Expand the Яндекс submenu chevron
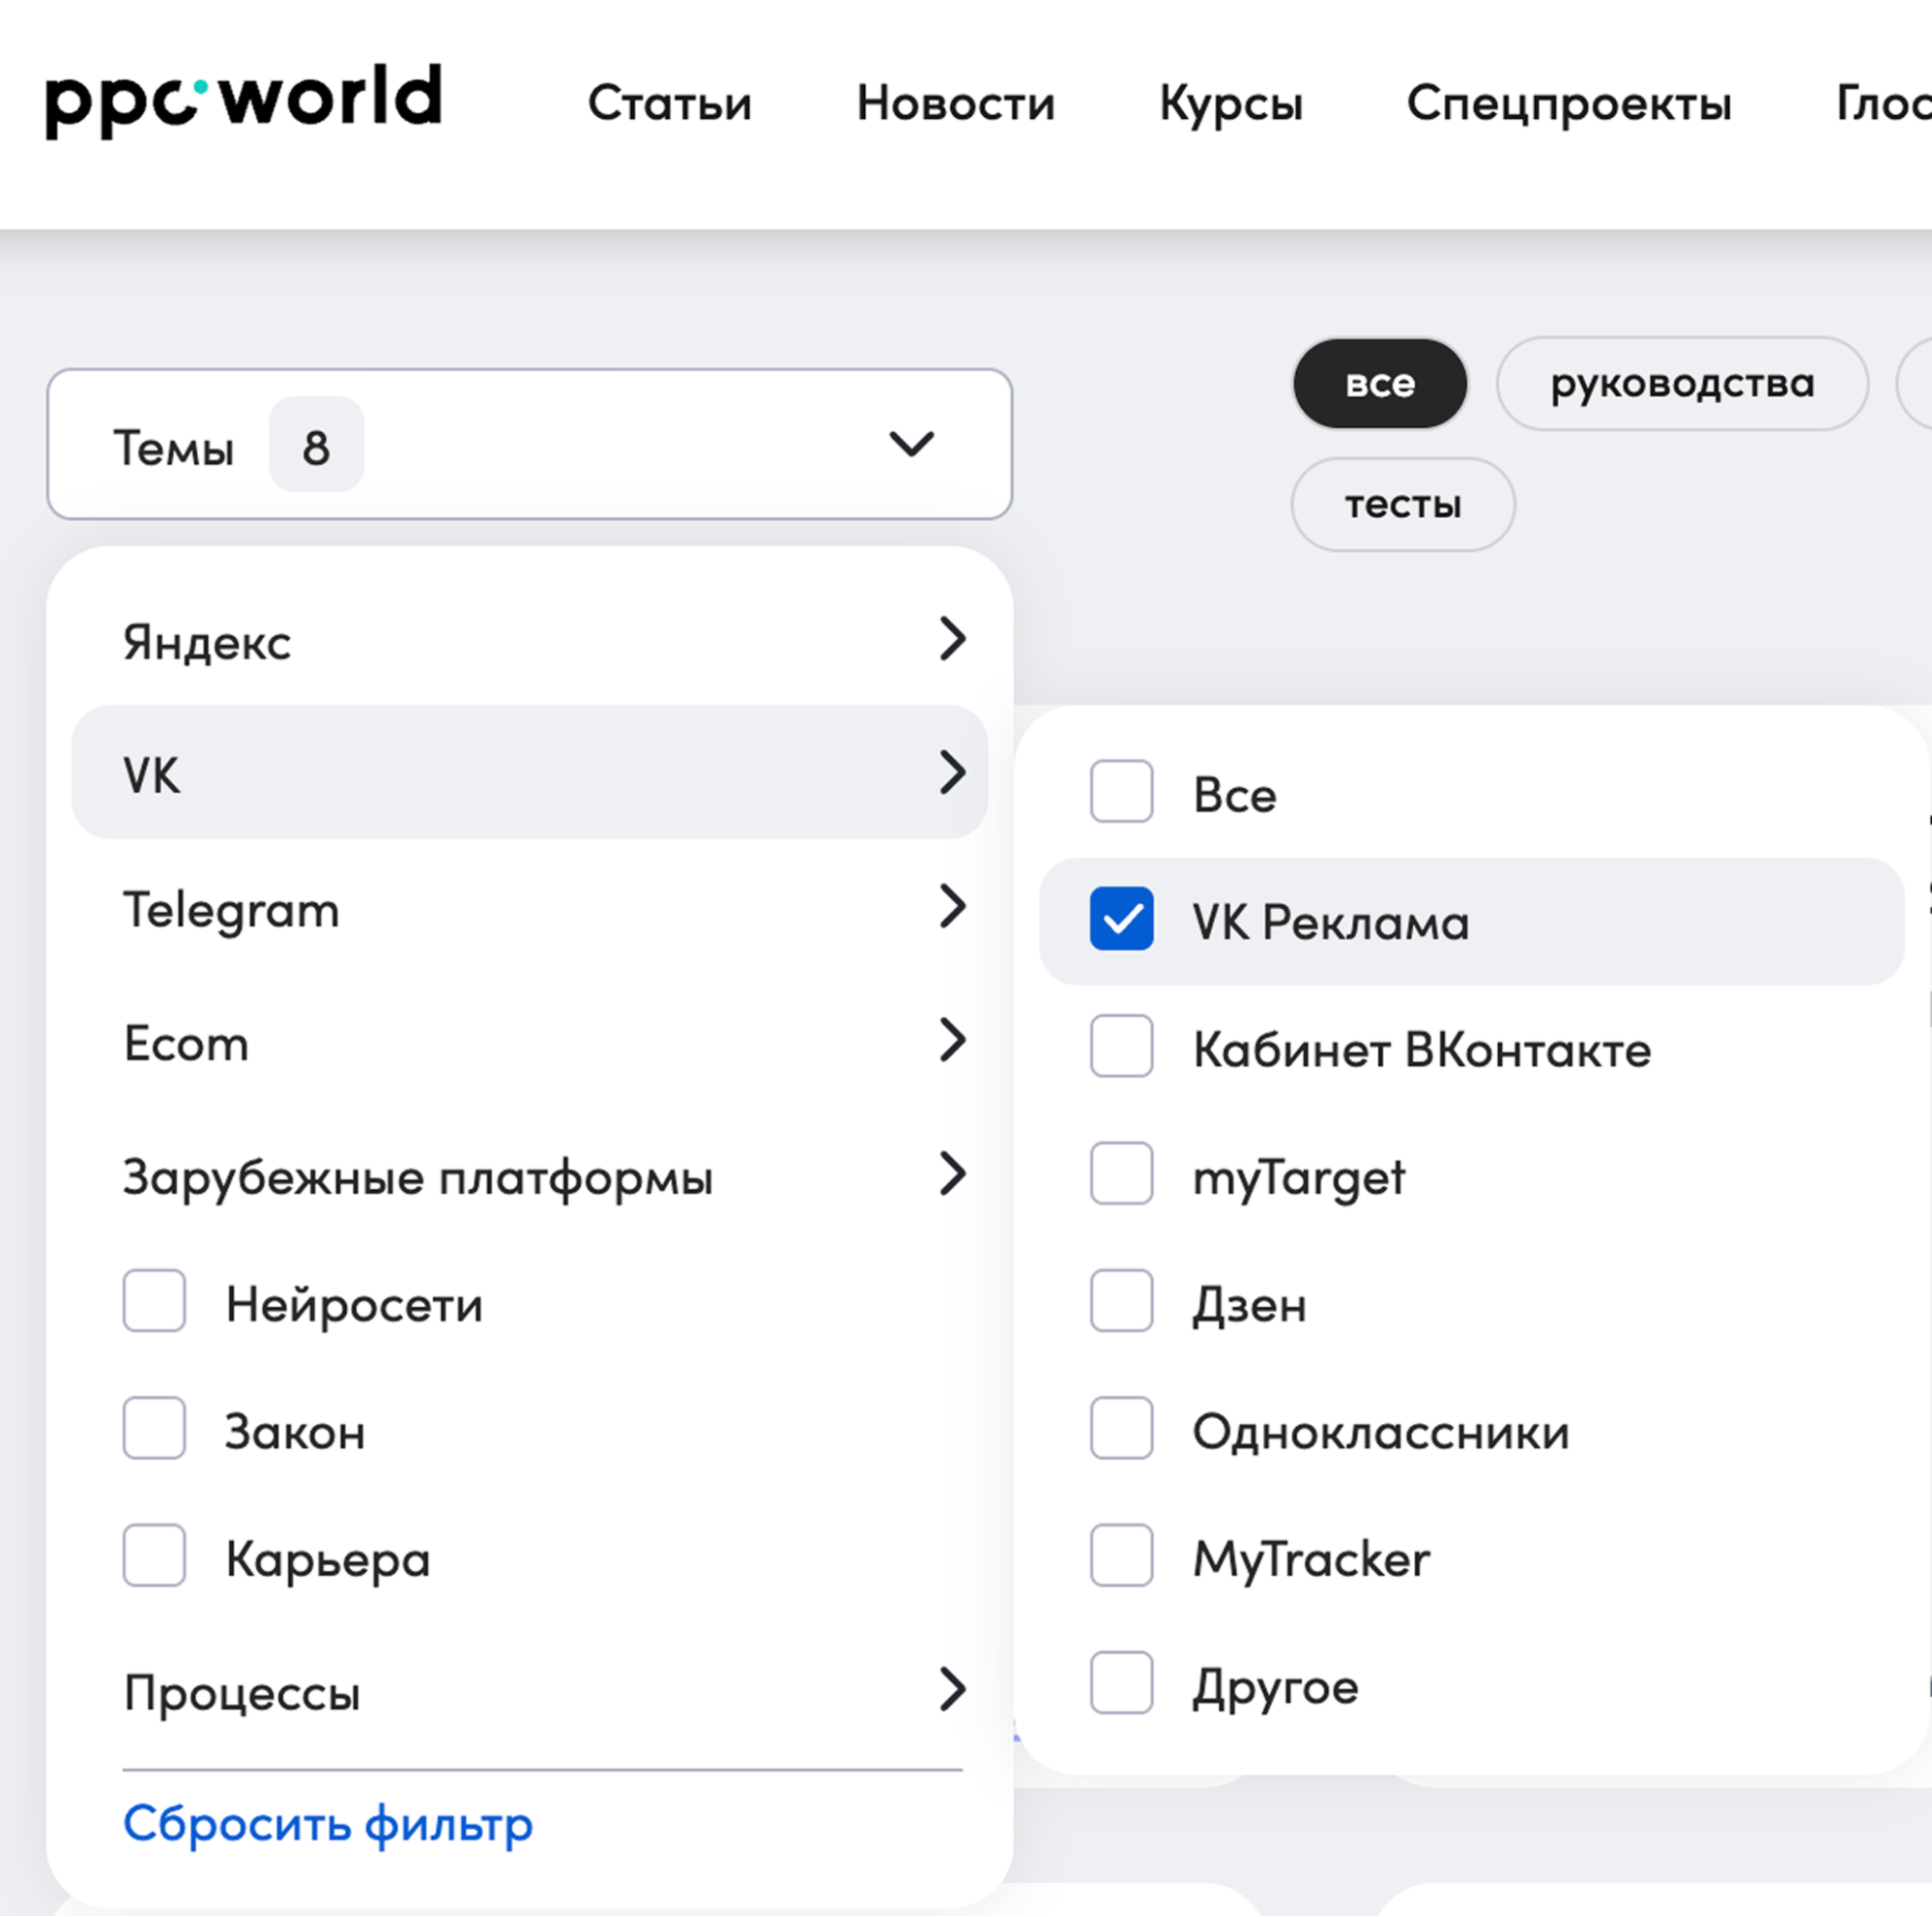1932x1917 pixels. pos(952,639)
